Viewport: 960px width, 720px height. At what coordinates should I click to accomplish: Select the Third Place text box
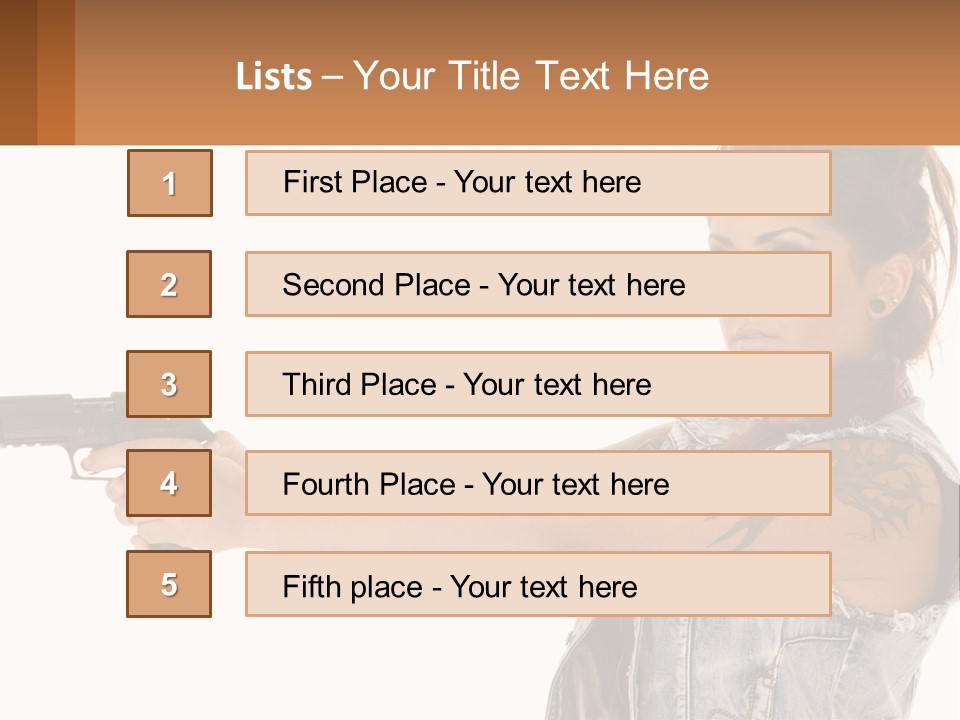point(538,384)
